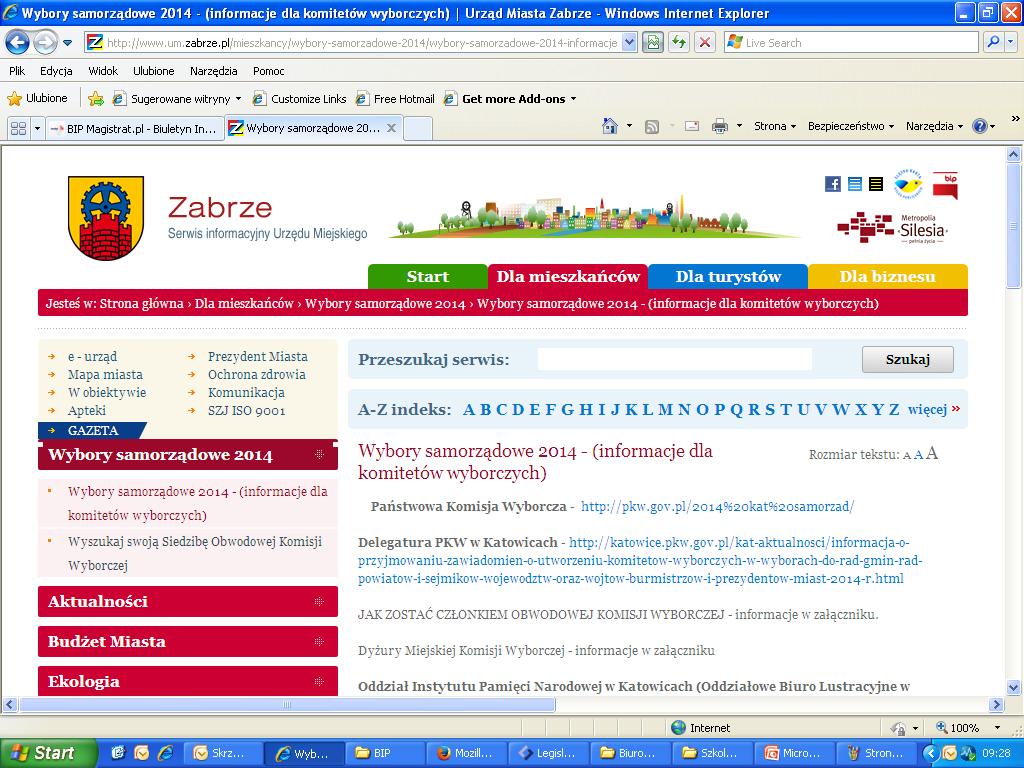Open the Ulubione favorites star button
The height and width of the screenshot is (768, 1024).
(x=37, y=99)
